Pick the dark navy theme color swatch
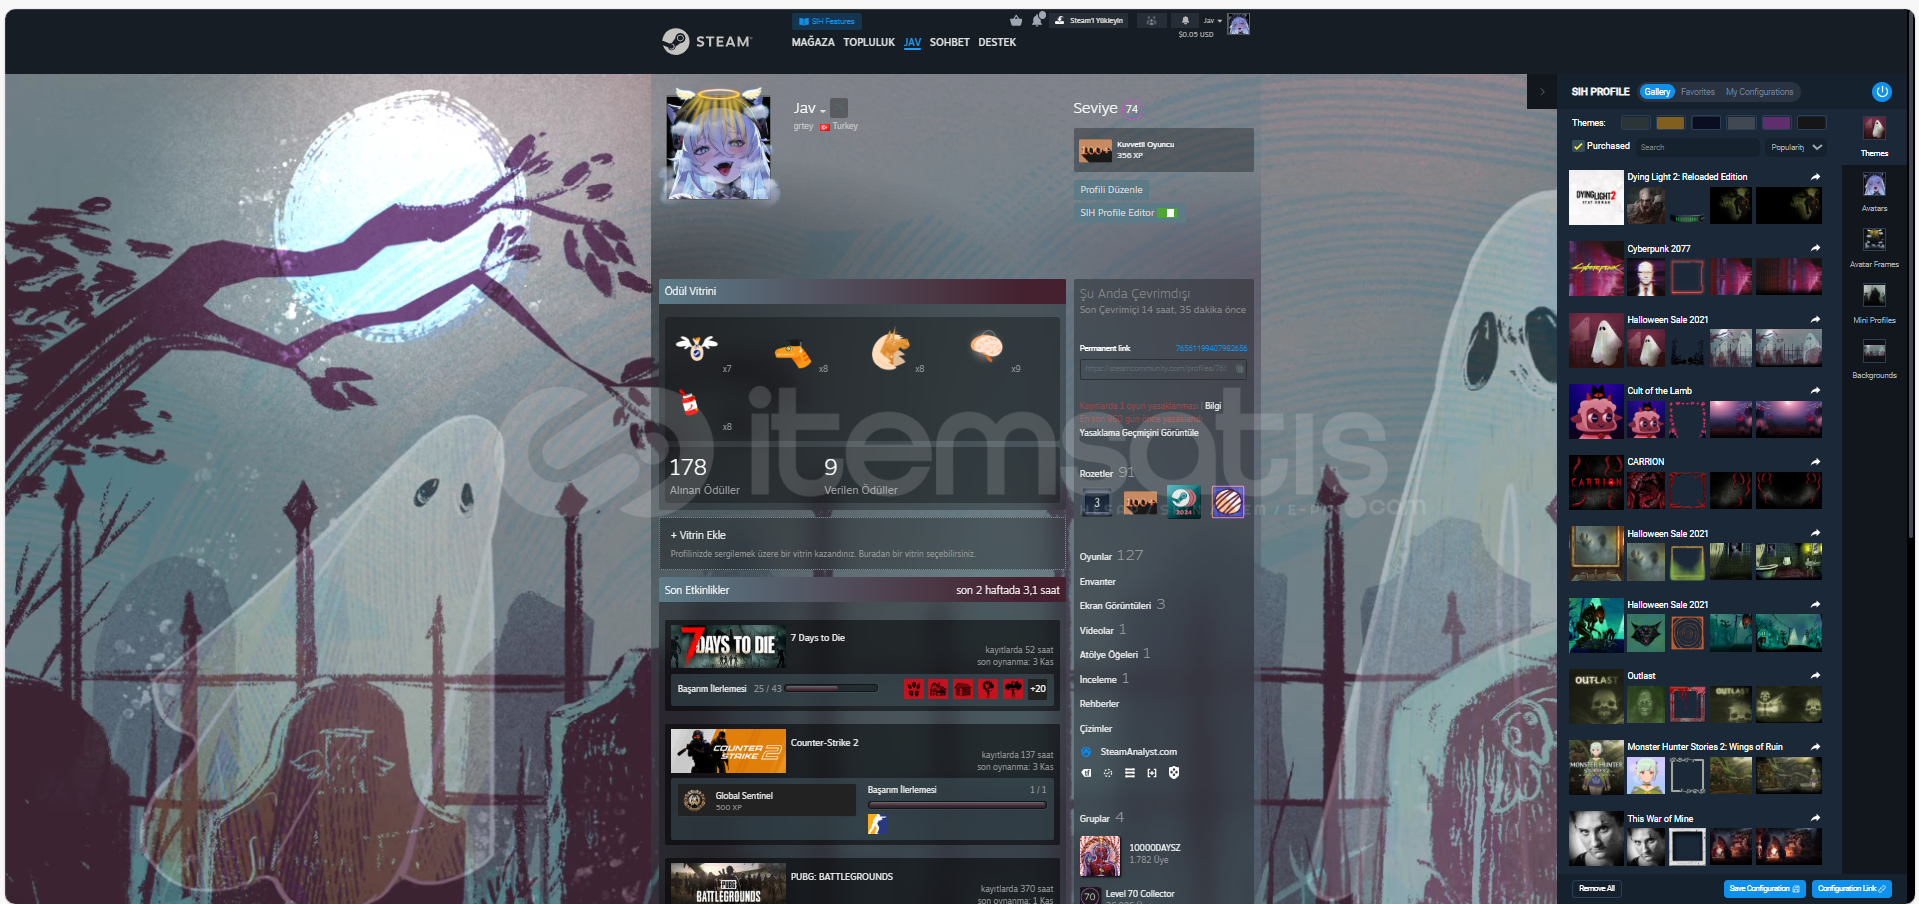This screenshot has height=904, width=1919. [1706, 123]
